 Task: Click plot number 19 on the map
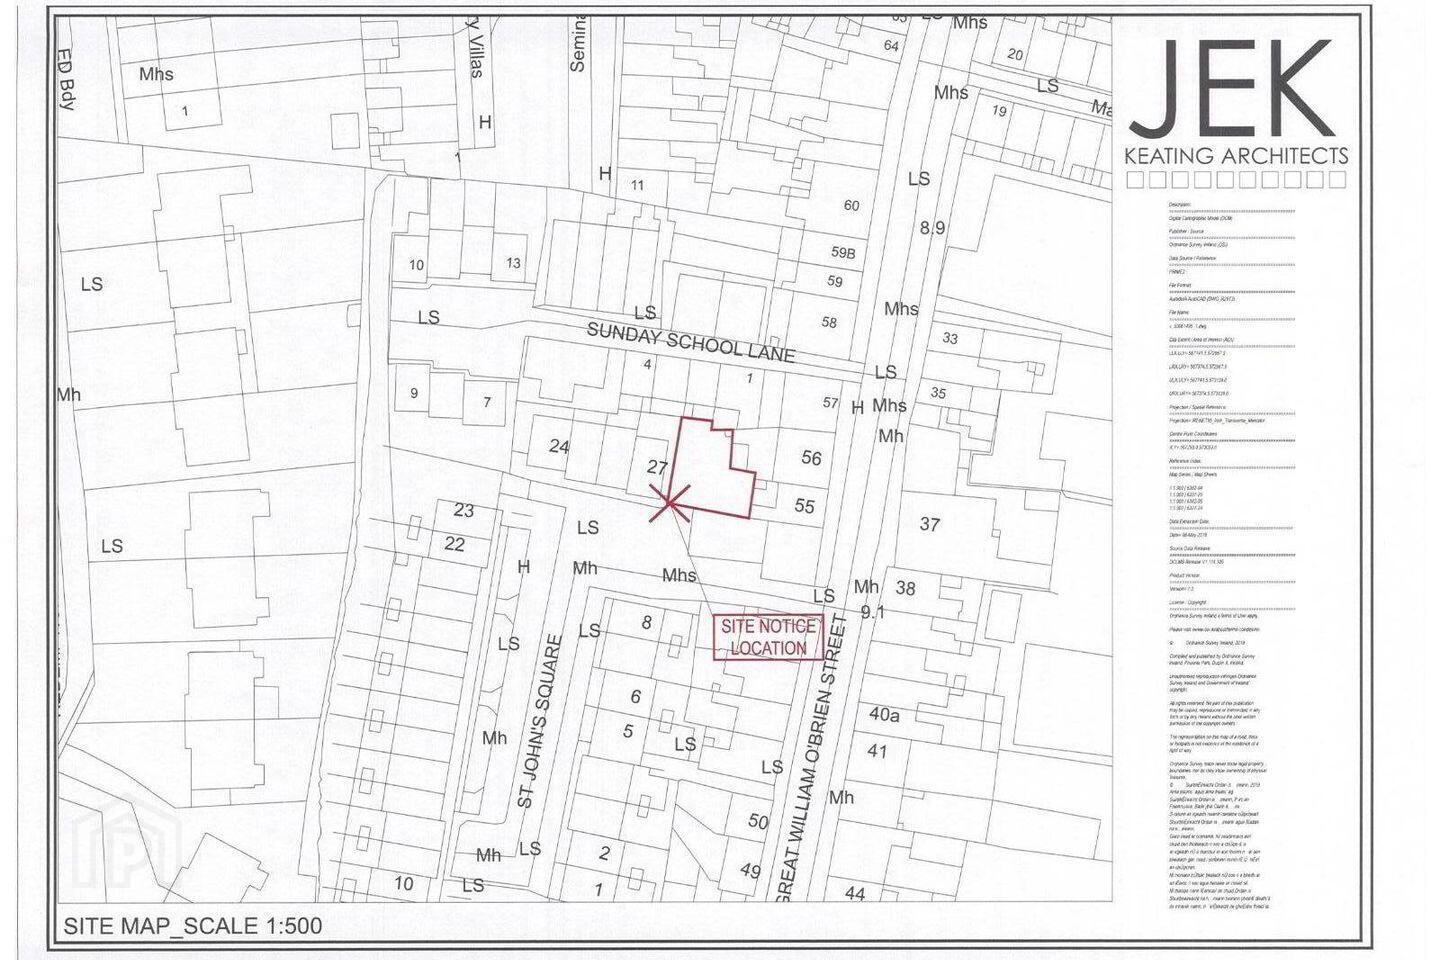[999, 111]
